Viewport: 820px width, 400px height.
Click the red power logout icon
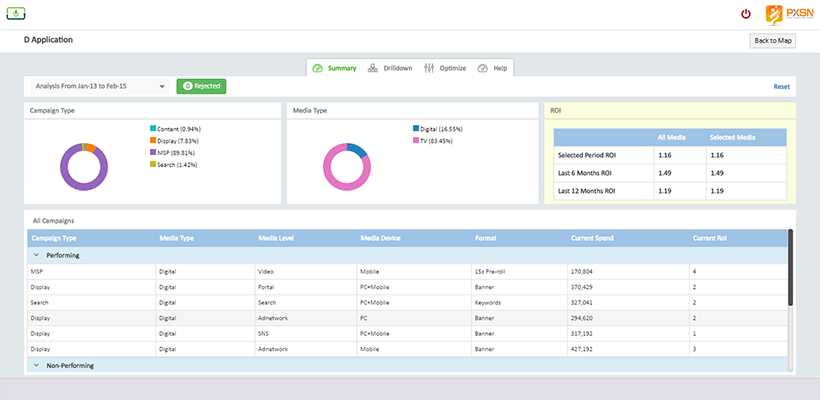[745, 14]
